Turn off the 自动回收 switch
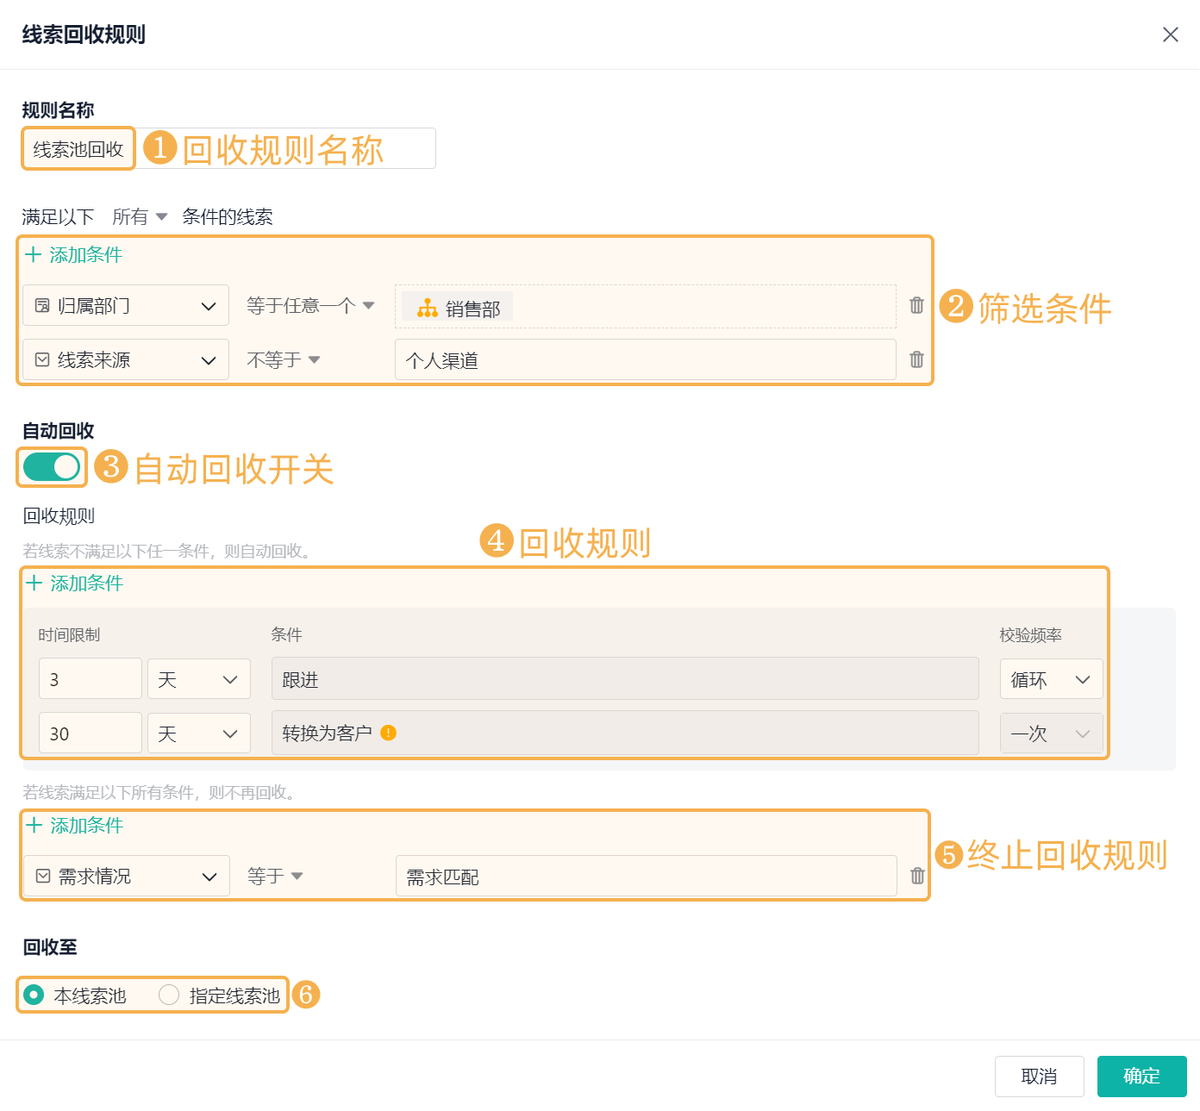This screenshot has height=1111, width=1200. click(52, 467)
